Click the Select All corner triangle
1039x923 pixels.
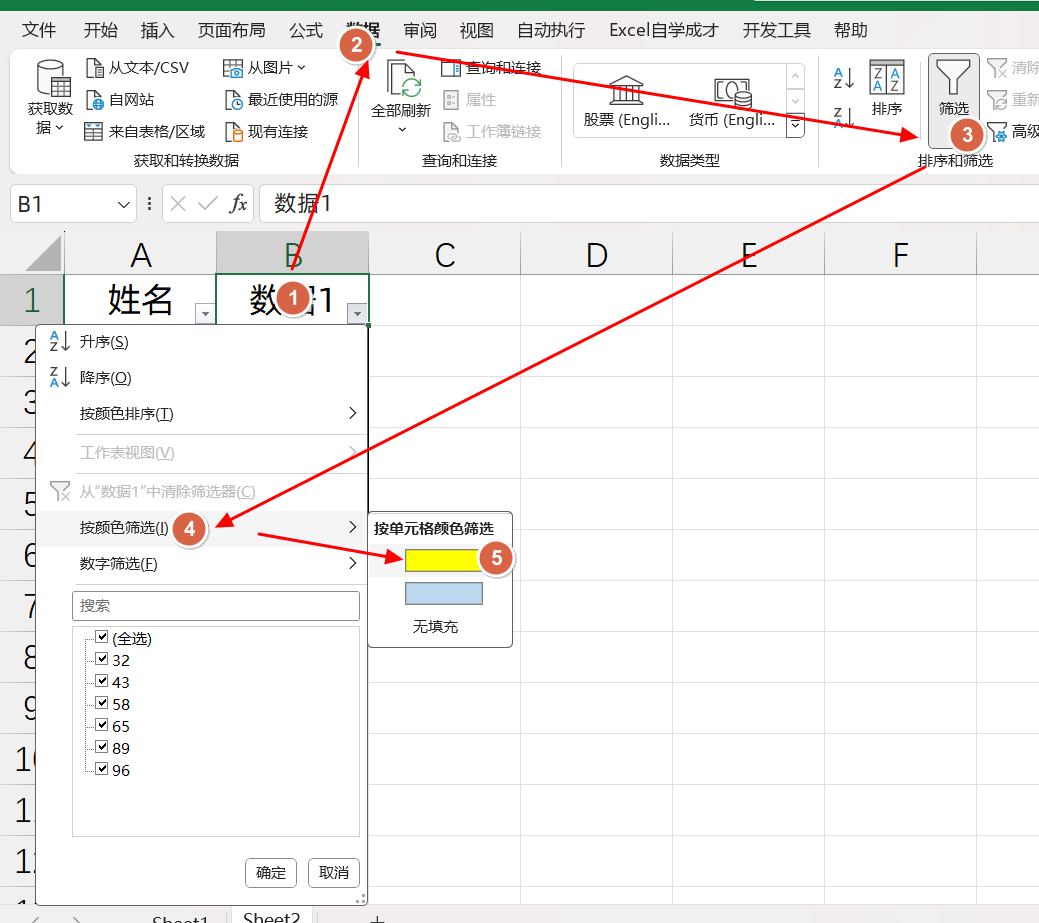(44, 254)
